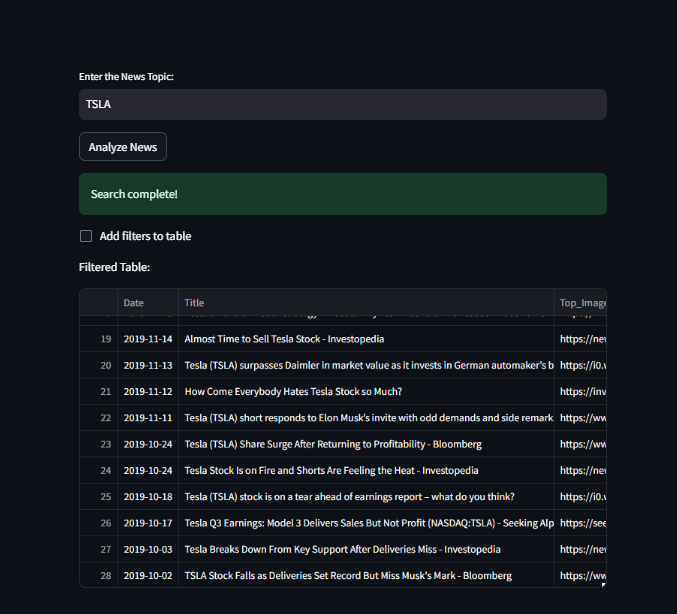Select title Tesla Breaks Down From Key Support
Screen dimensions: 677x614
tap(366, 550)
